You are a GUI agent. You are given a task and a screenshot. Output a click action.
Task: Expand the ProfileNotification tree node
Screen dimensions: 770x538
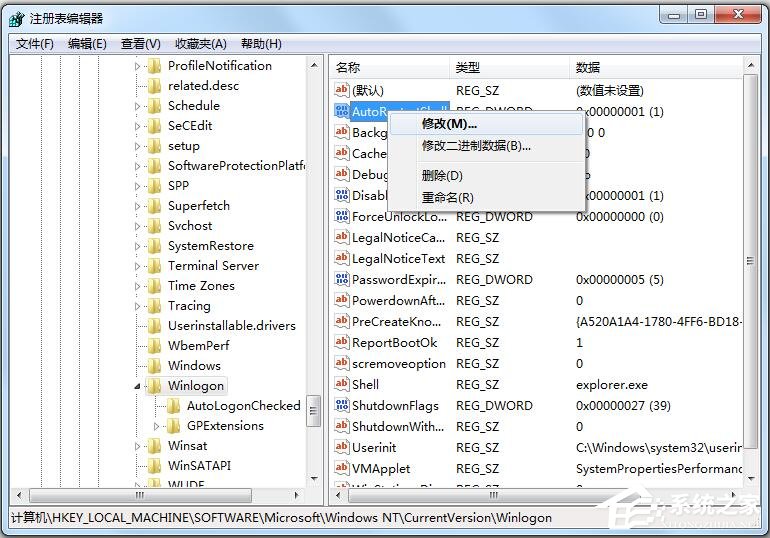[x=138, y=66]
